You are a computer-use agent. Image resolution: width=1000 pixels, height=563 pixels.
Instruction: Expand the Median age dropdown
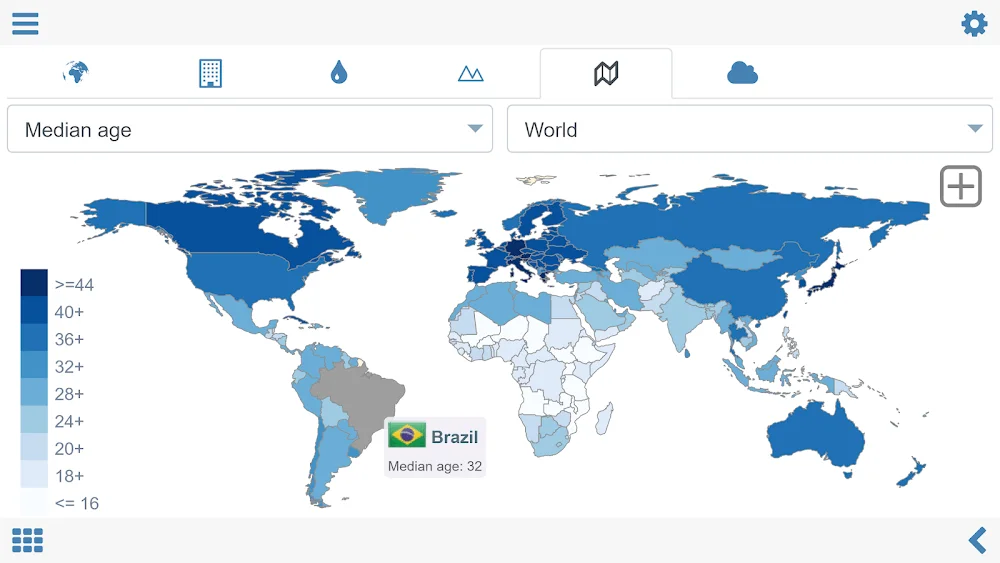pyautogui.click(x=250, y=129)
